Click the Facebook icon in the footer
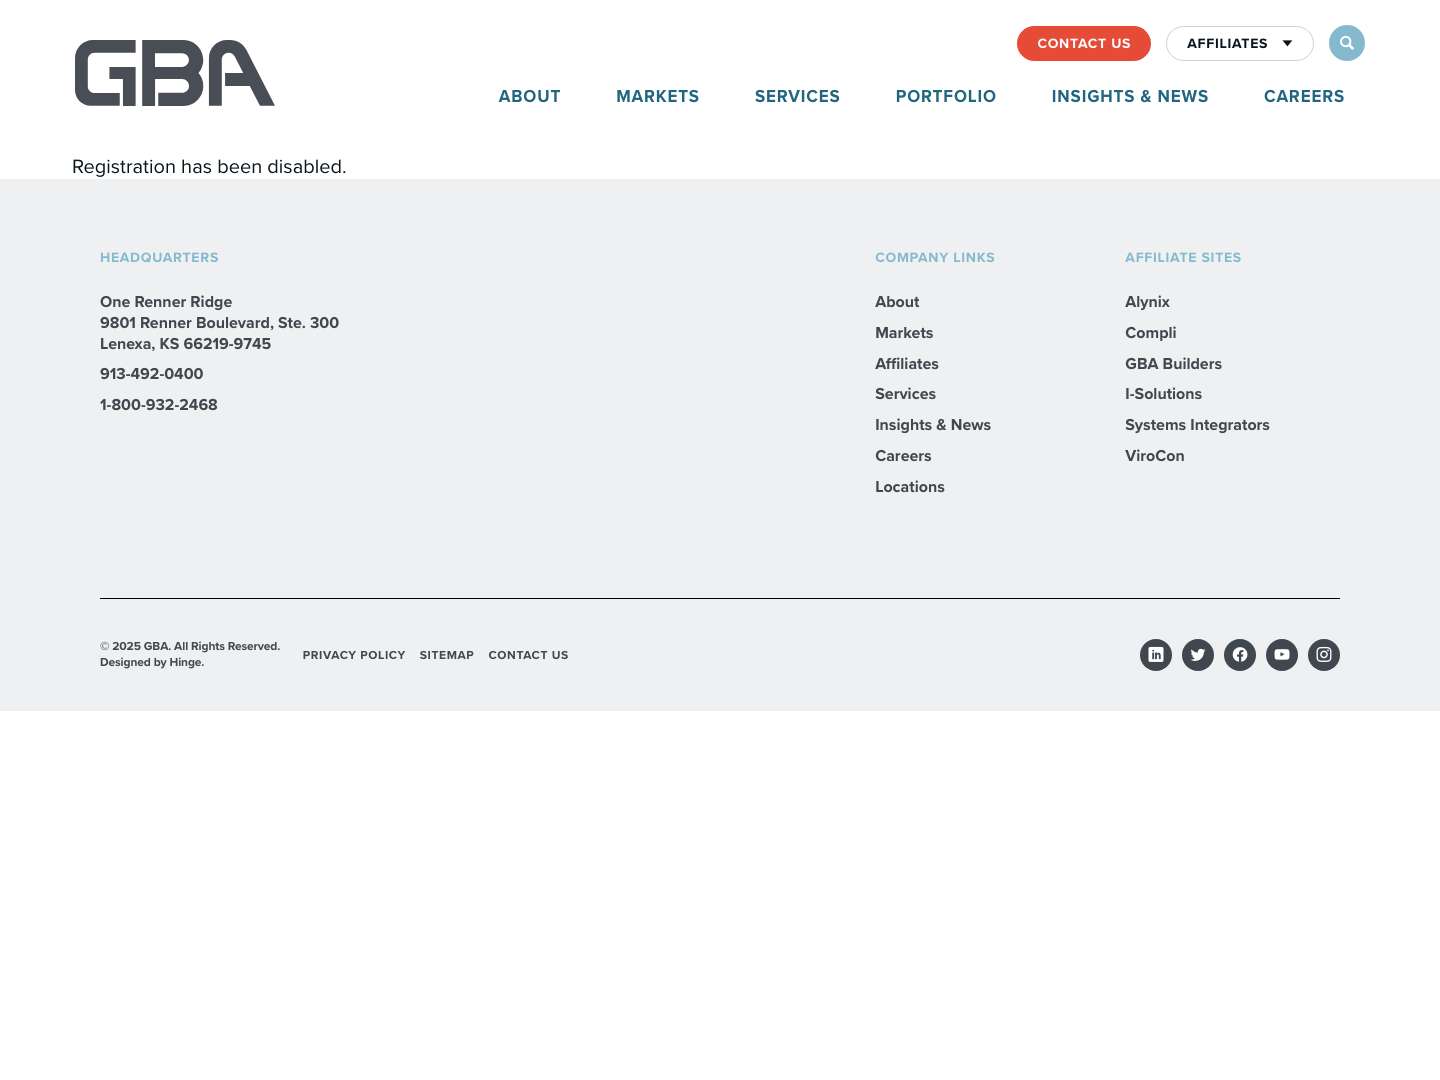 pos(1240,655)
